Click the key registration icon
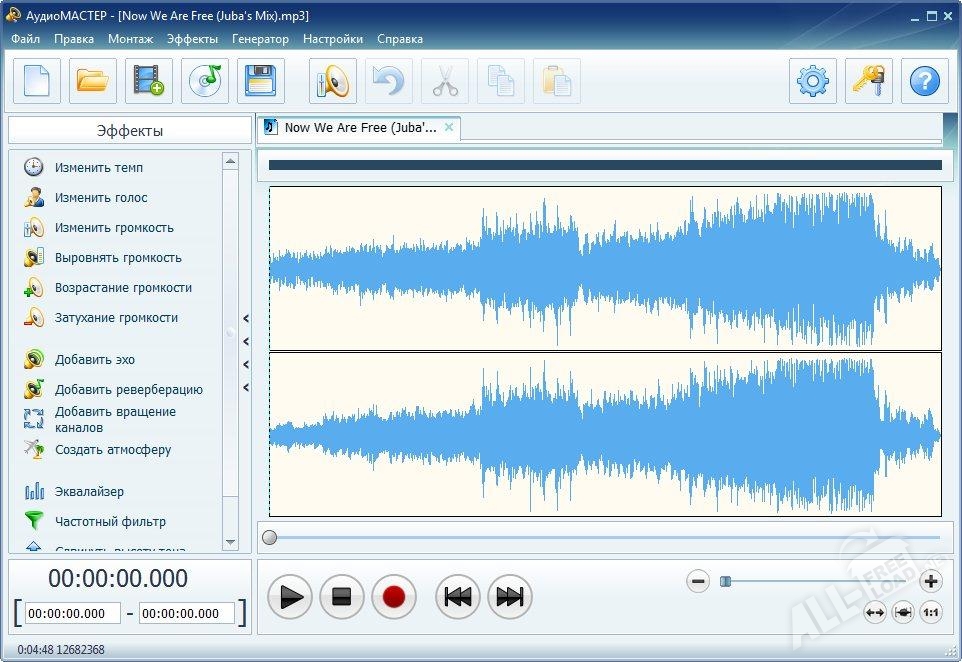Image resolution: width=962 pixels, height=662 pixels. pyautogui.click(x=869, y=81)
